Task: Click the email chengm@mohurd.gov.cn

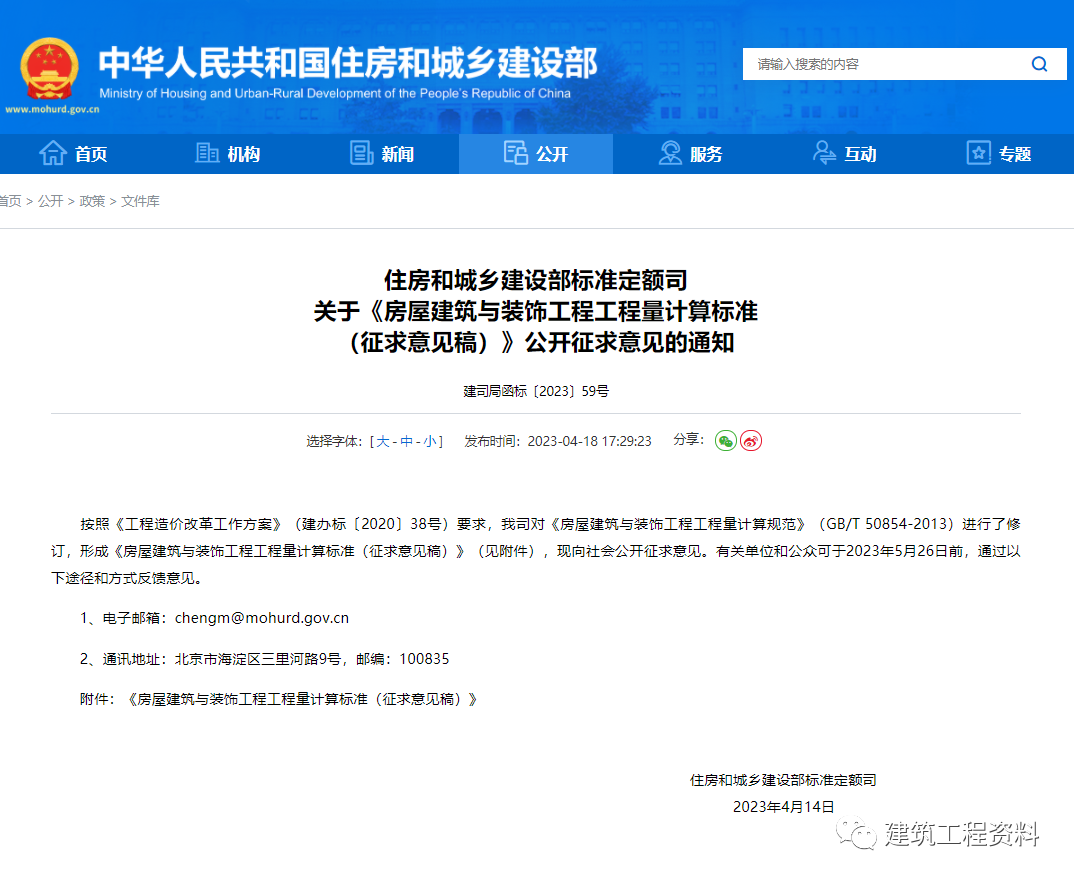Action: coord(262,618)
